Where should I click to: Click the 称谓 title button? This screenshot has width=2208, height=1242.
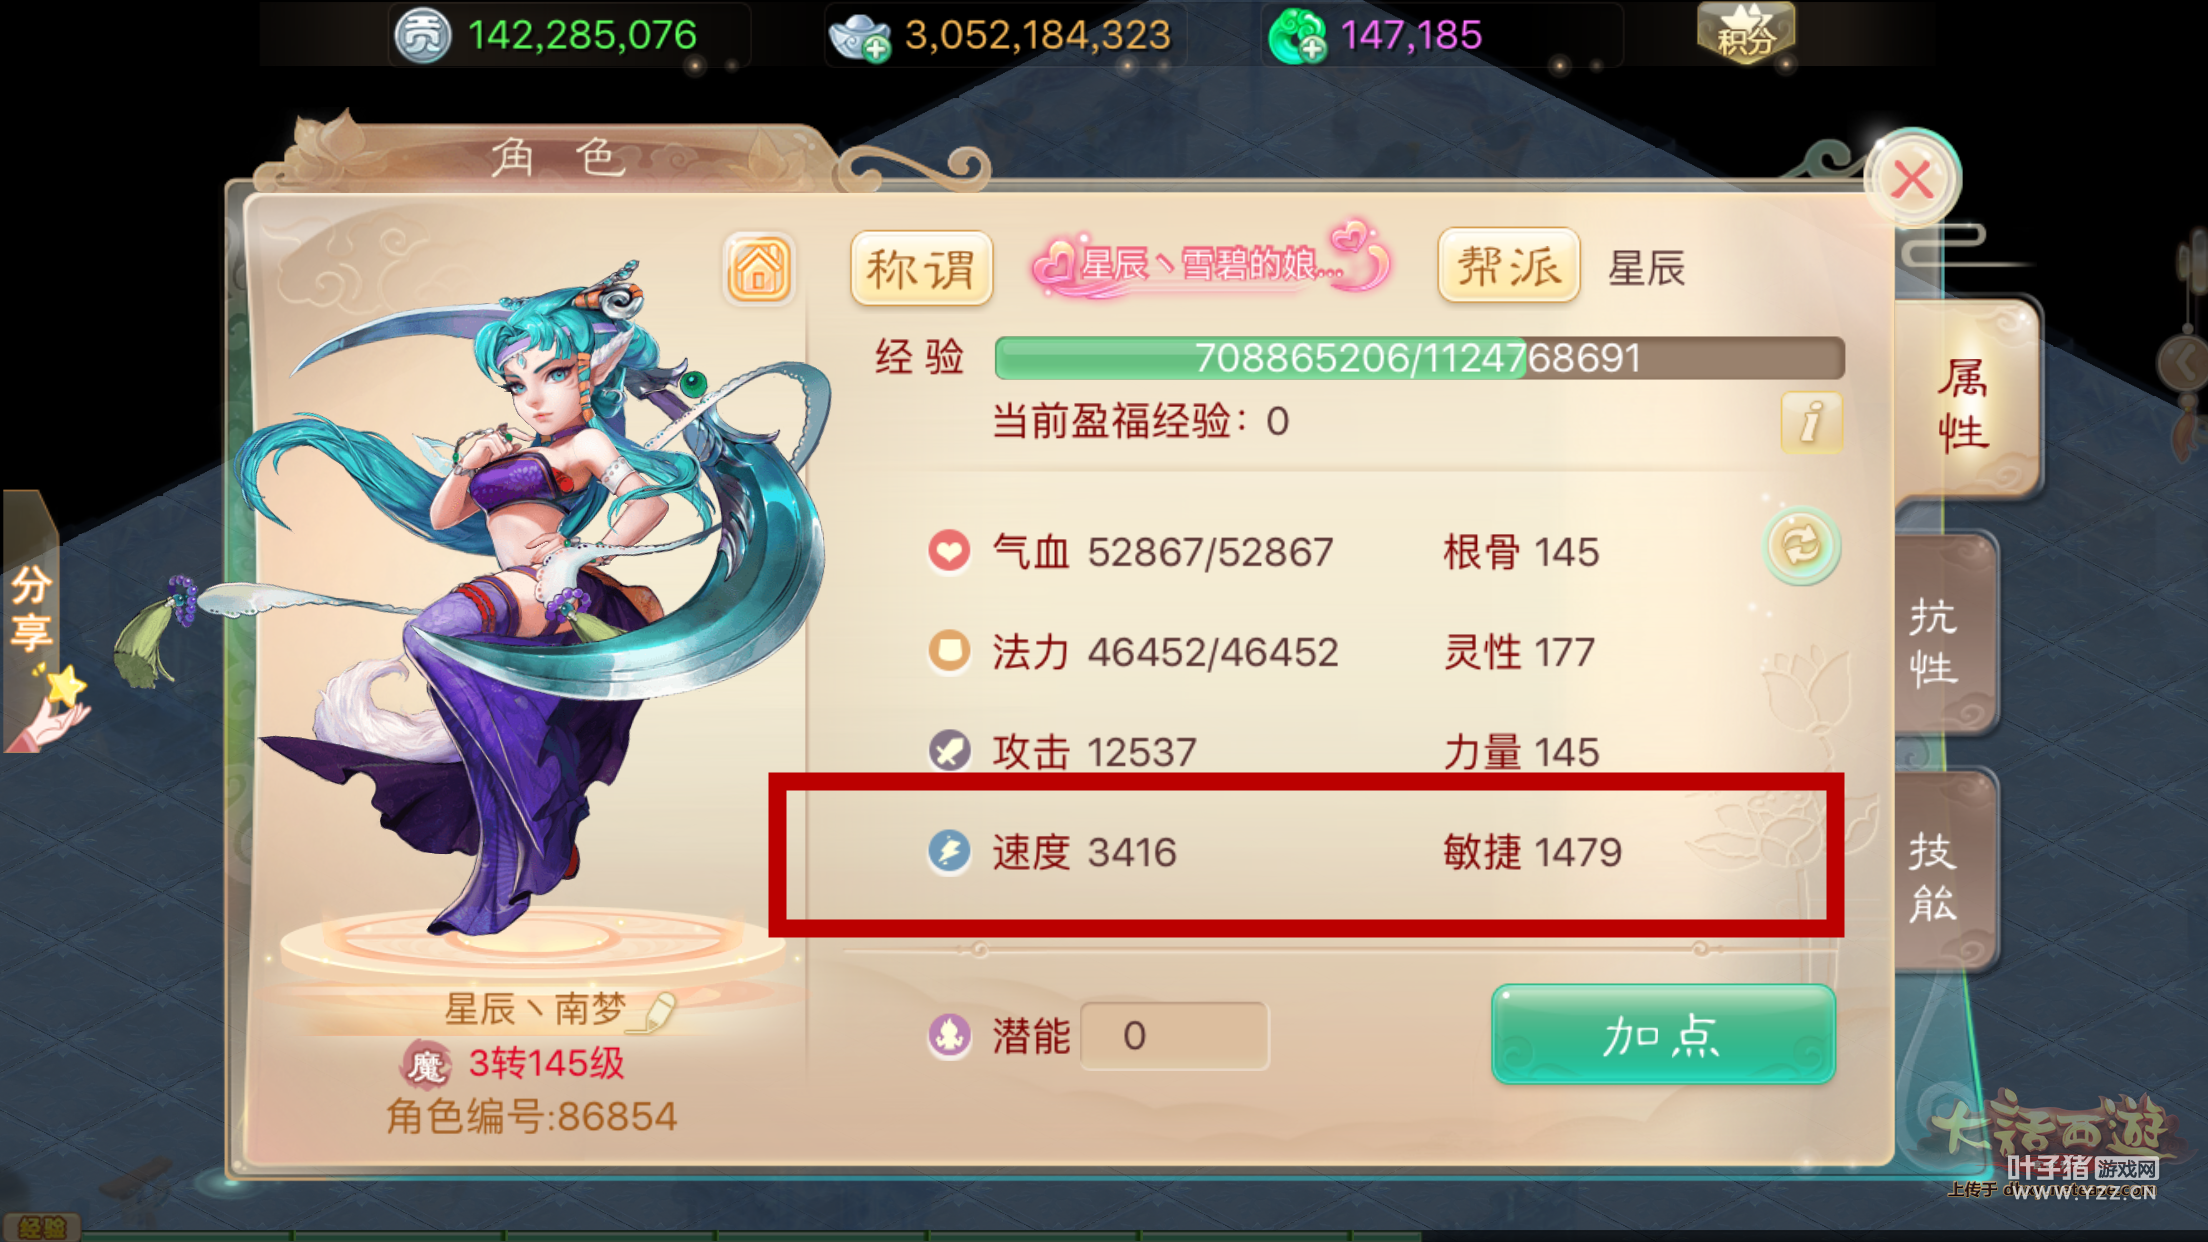tap(921, 268)
